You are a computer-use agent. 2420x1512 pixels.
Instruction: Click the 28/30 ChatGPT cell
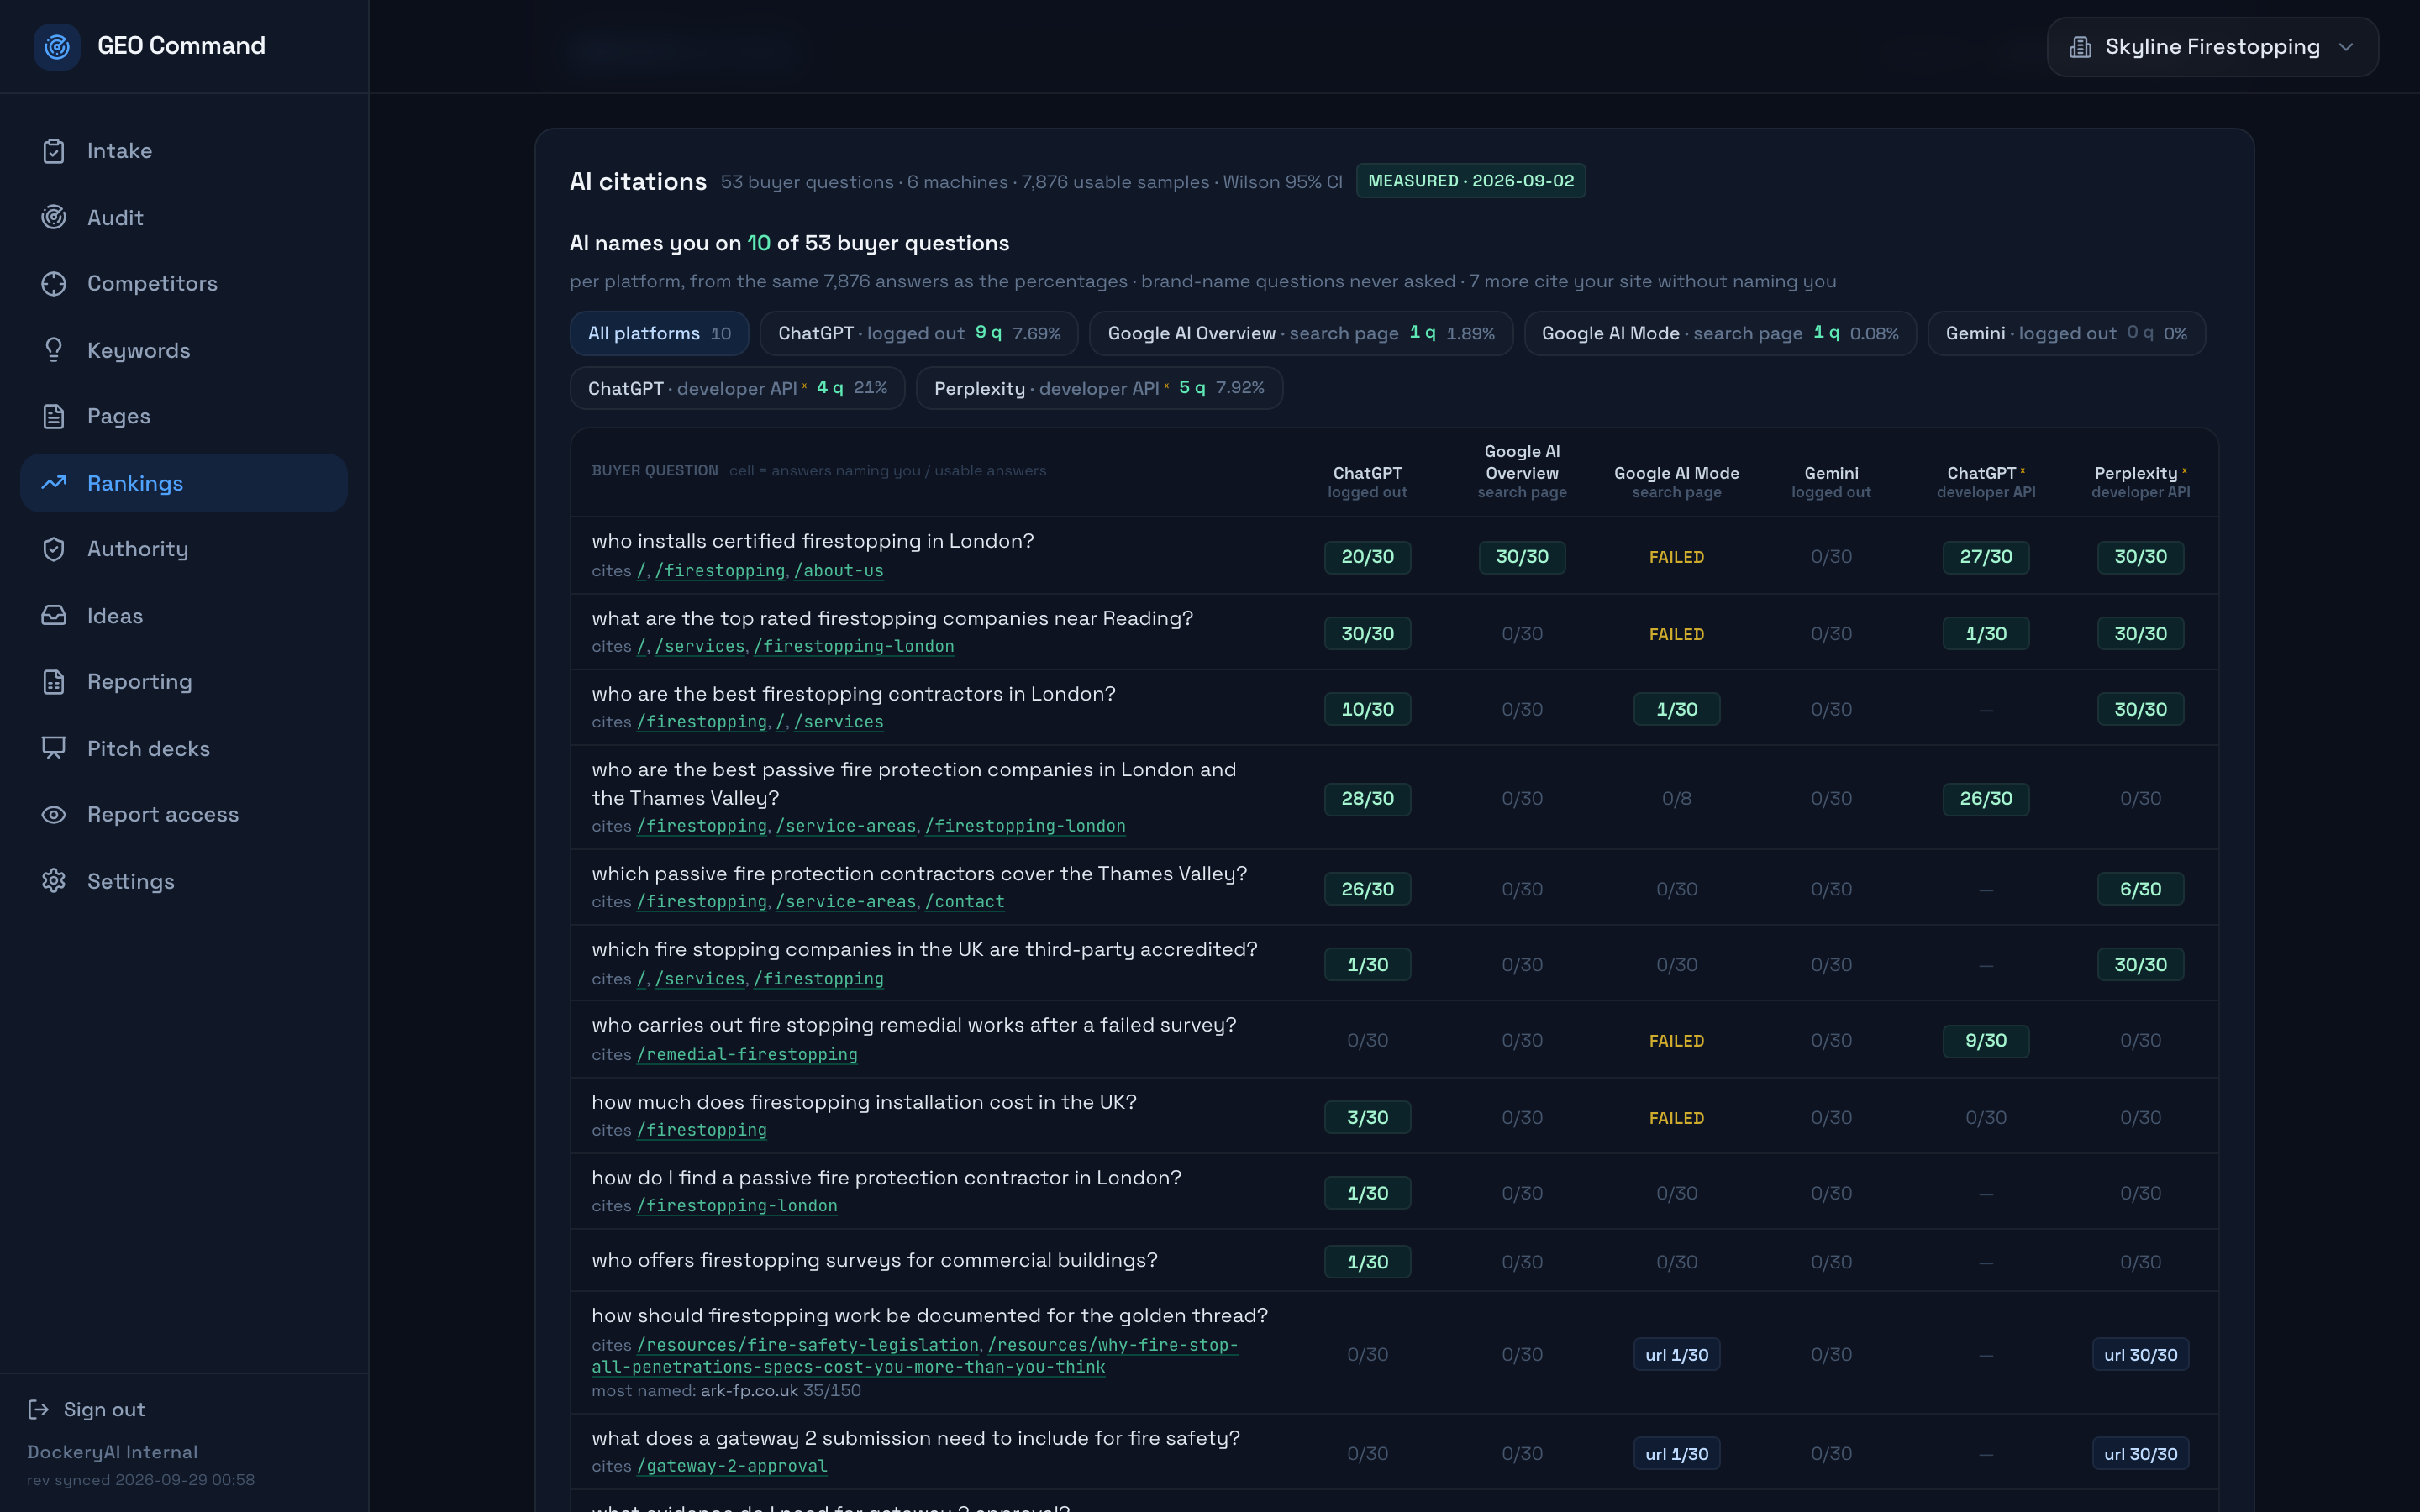click(1367, 799)
